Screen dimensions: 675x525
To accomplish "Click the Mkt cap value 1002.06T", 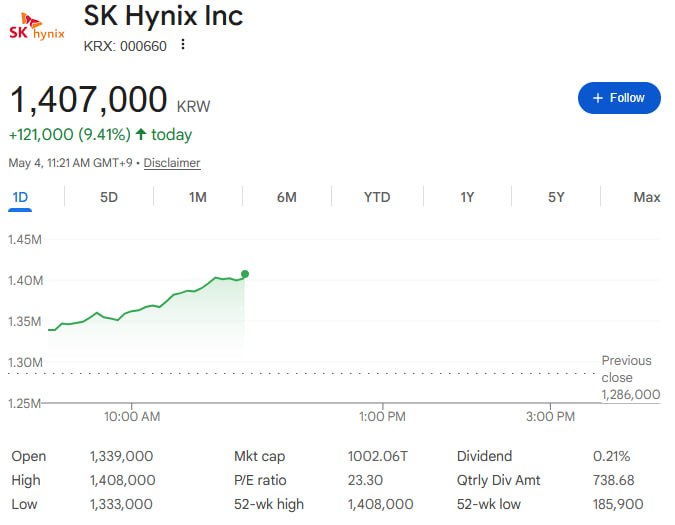I will click(378, 457).
